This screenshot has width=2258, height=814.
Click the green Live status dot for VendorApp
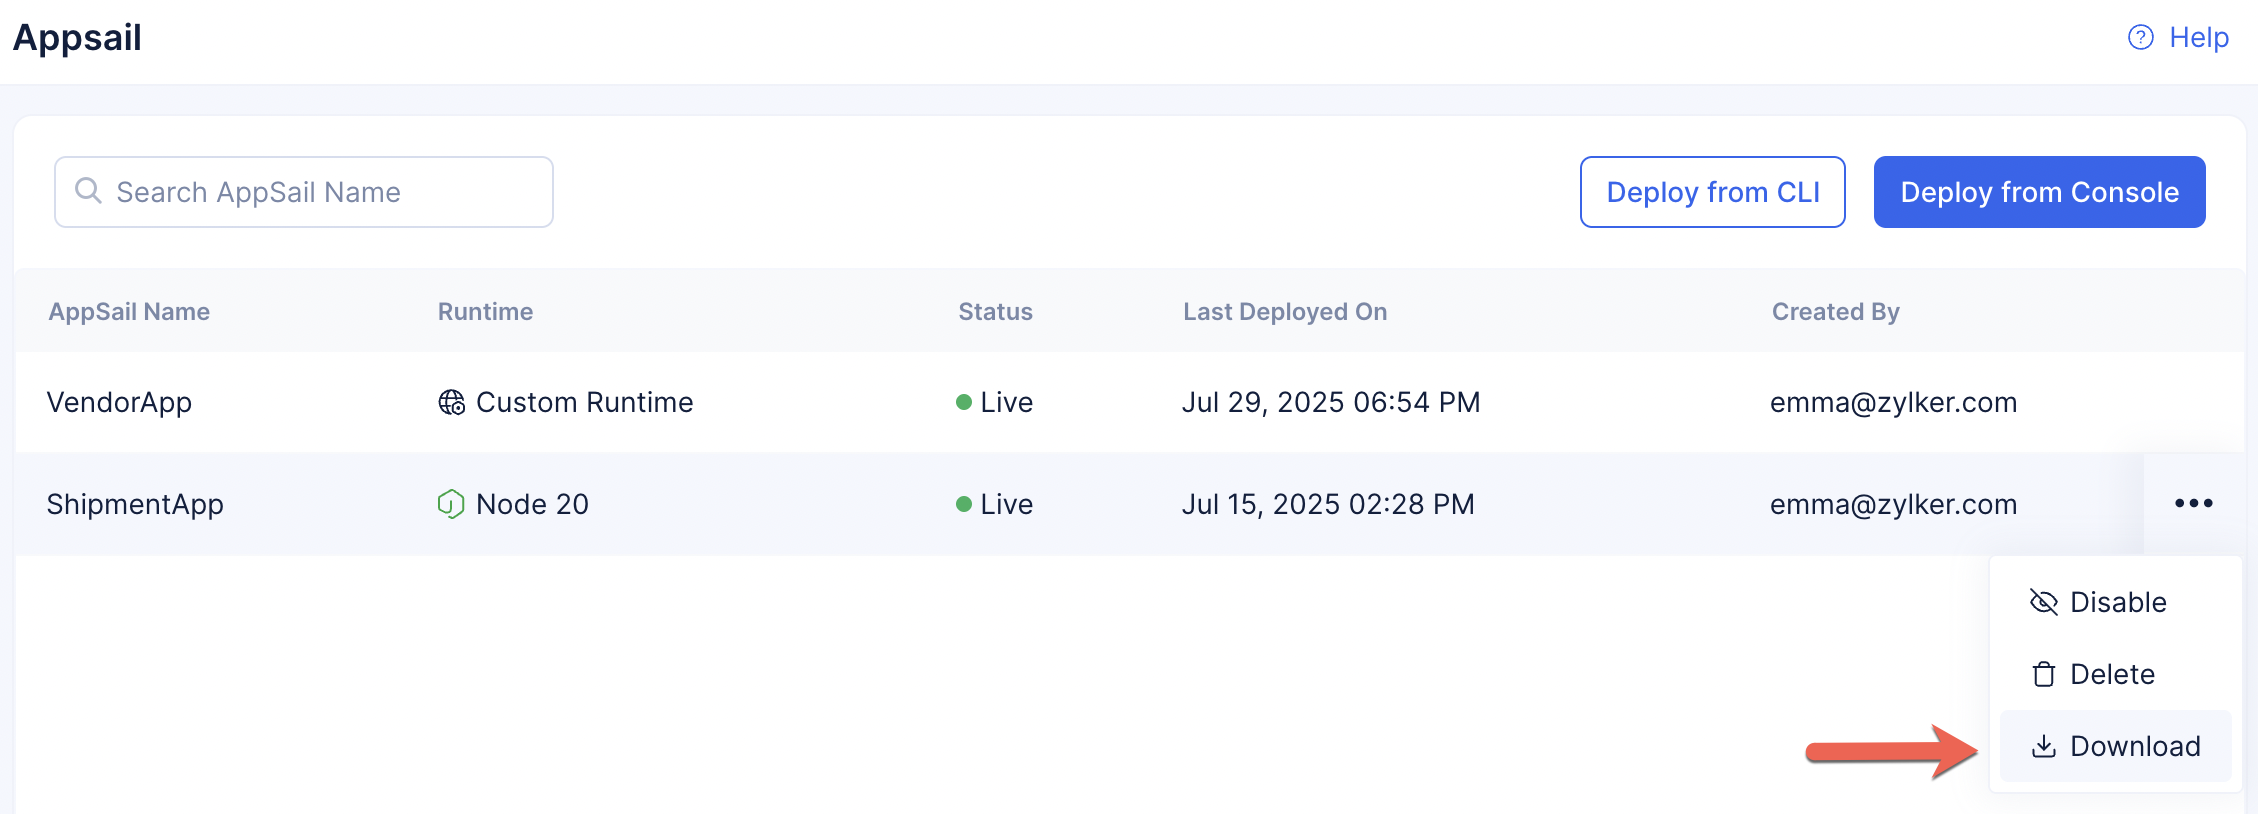pos(963,401)
